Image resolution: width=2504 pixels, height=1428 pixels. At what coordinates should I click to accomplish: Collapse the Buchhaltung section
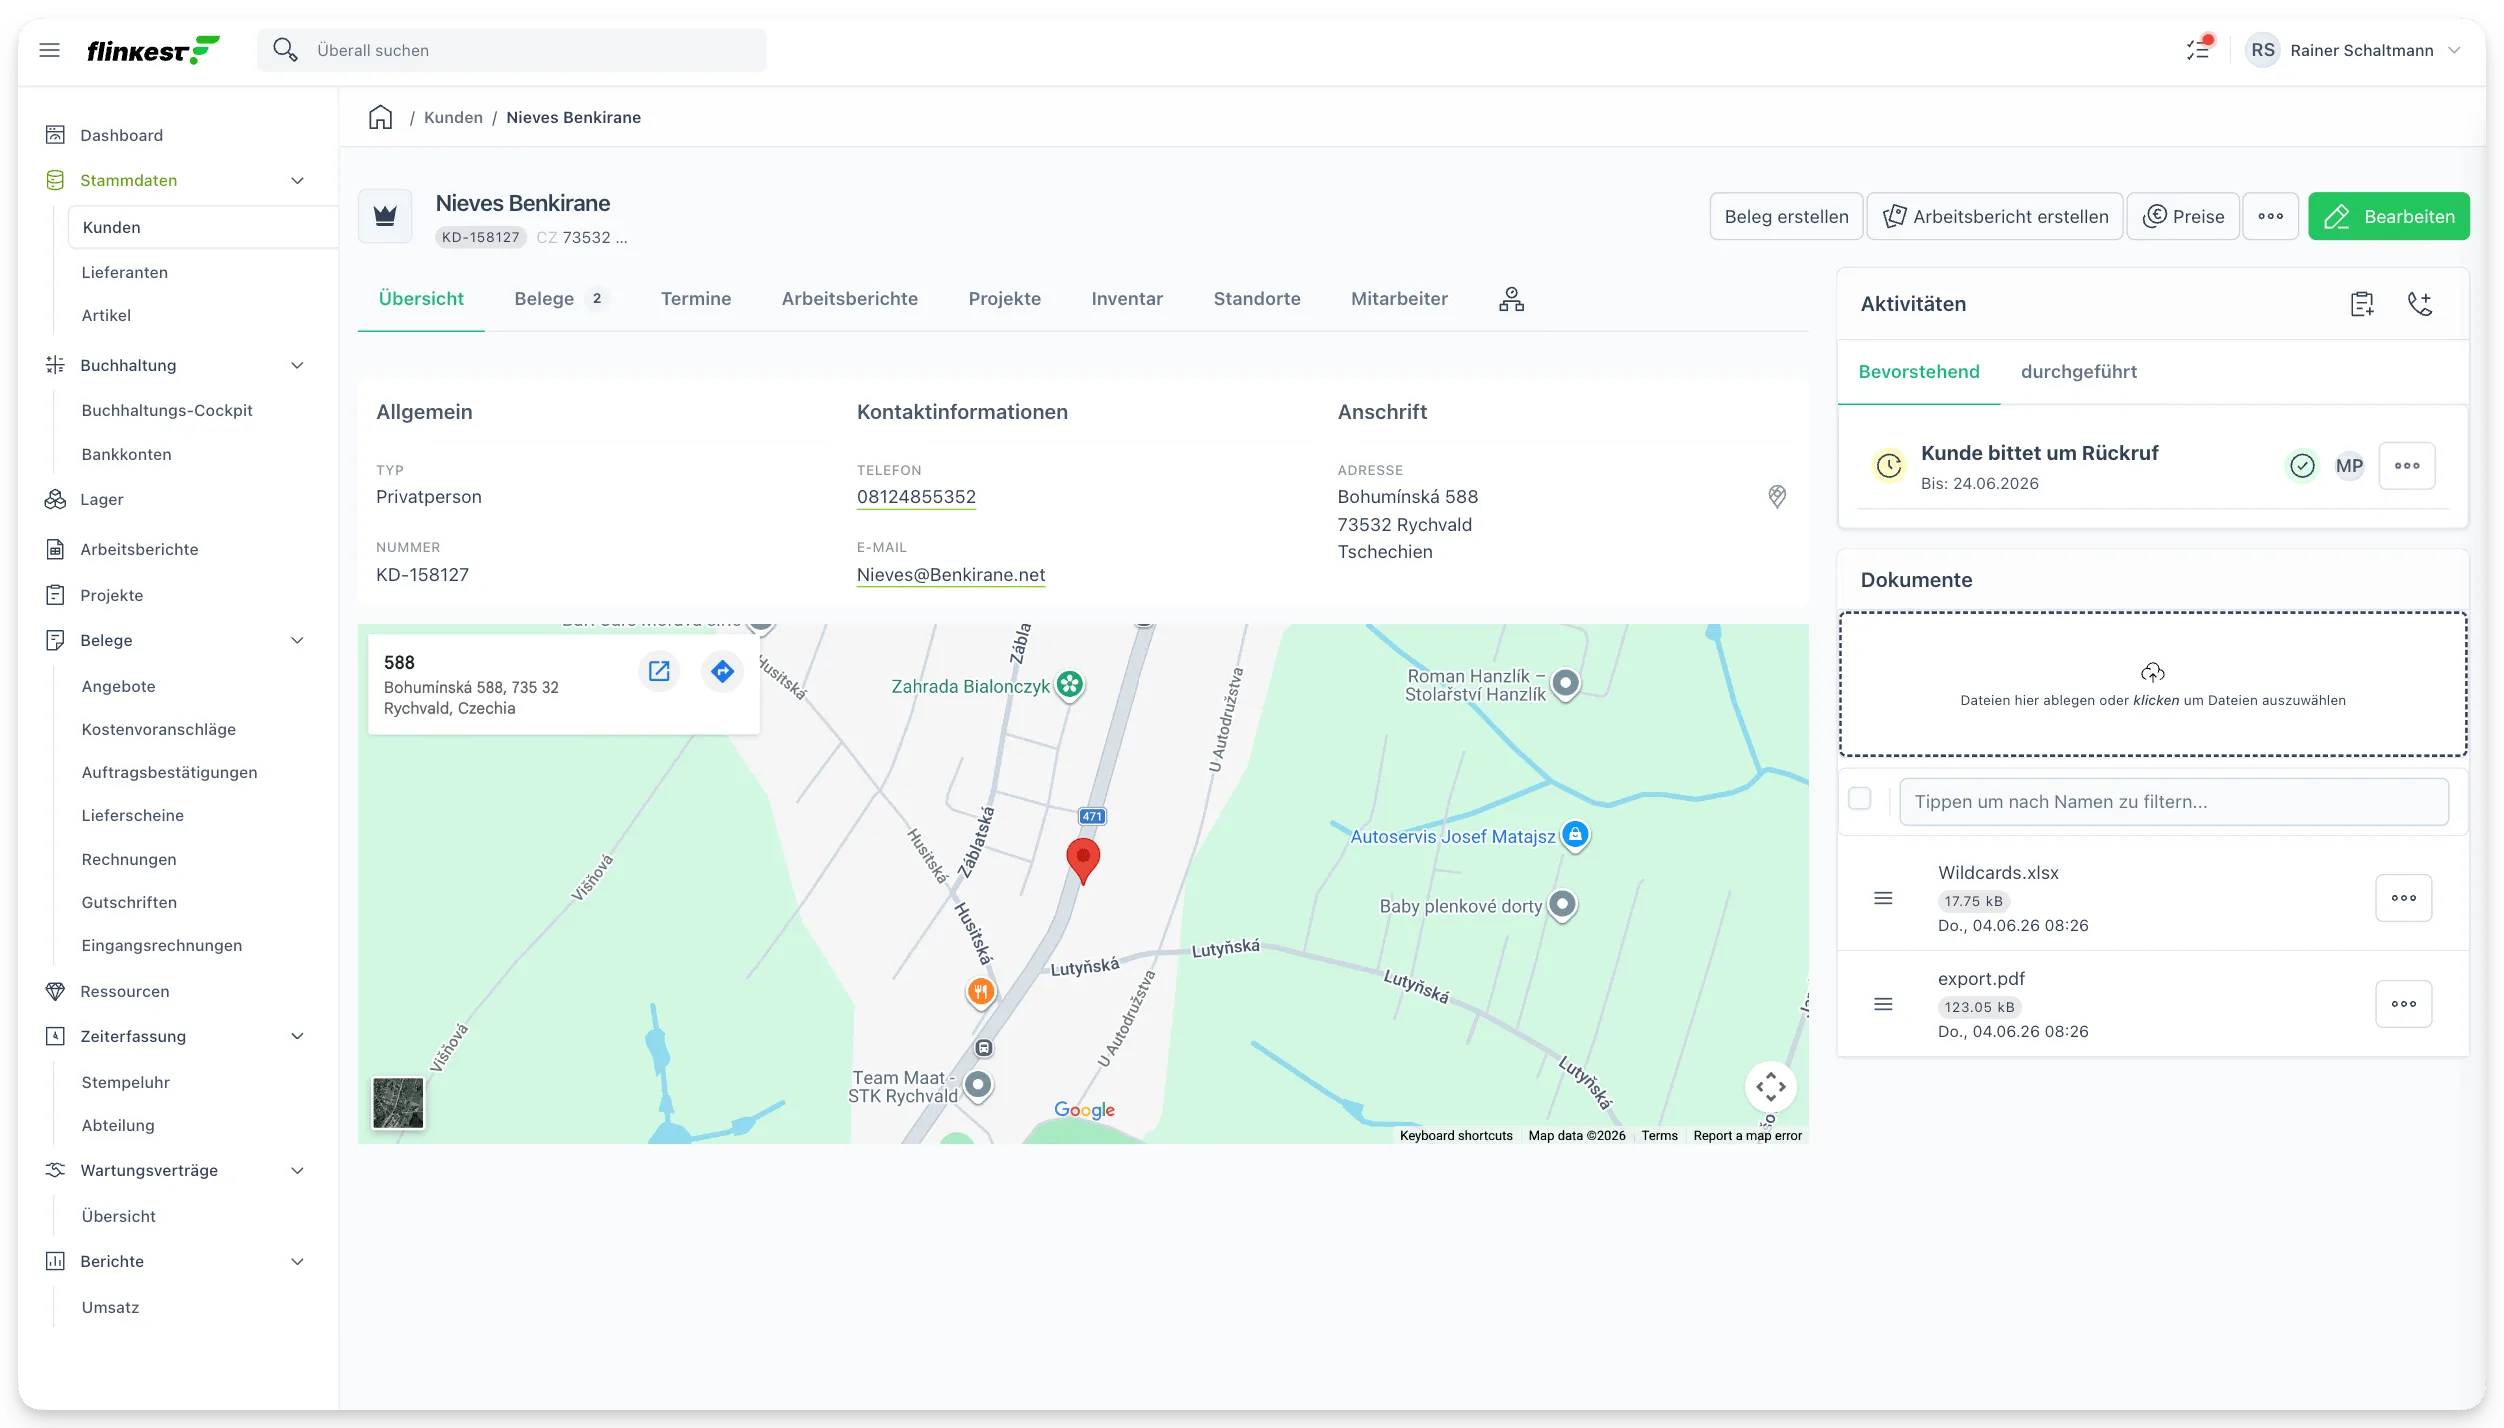click(x=297, y=366)
